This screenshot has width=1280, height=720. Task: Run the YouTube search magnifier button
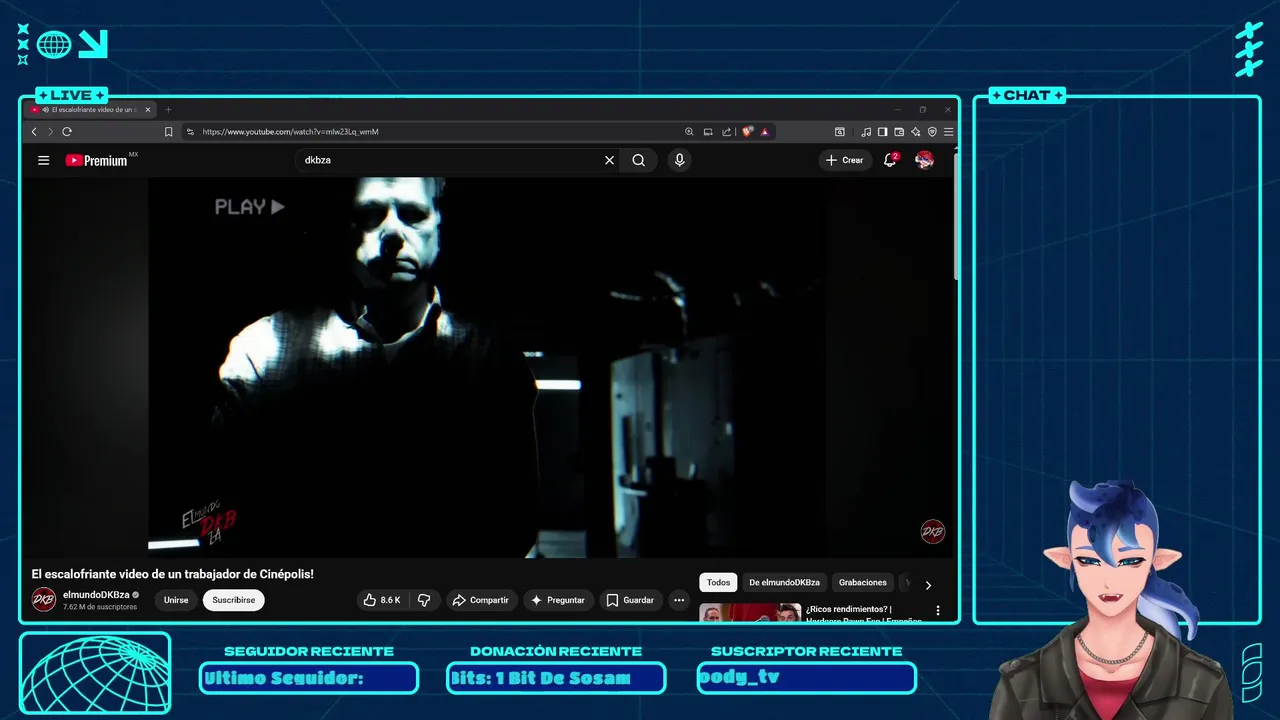tap(638, 160)
